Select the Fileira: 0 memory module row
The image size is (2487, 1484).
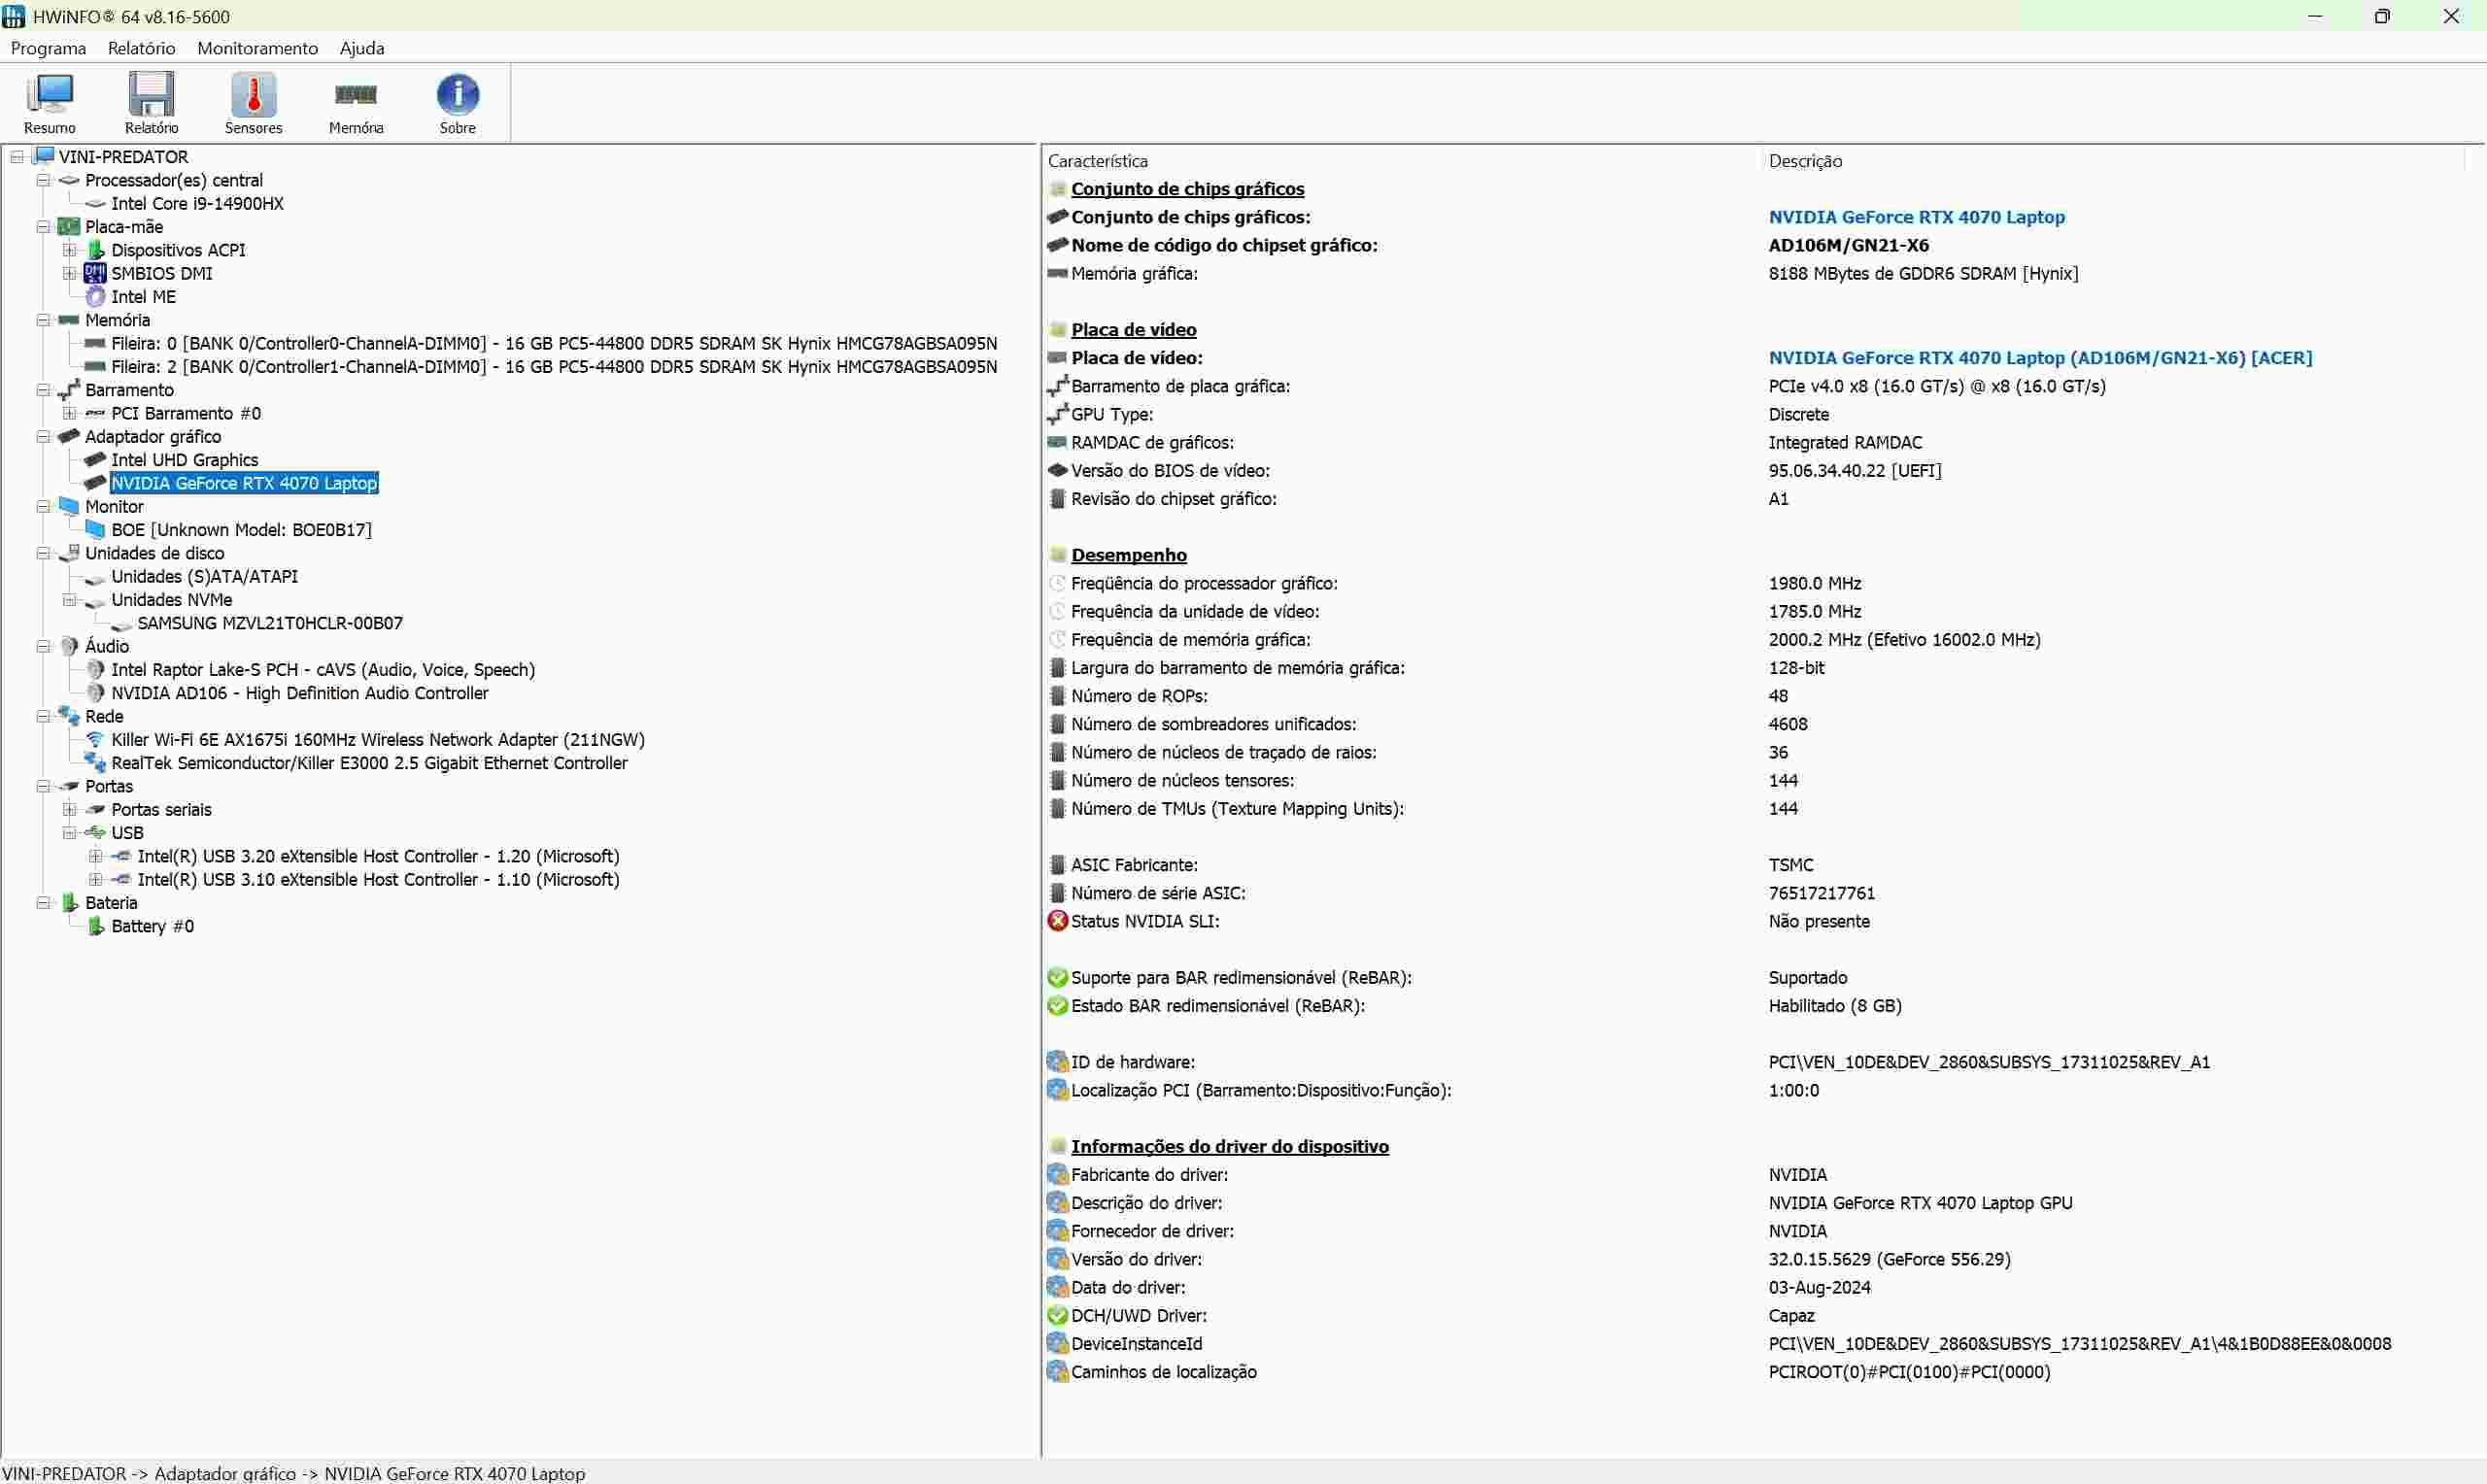[554, 343]
